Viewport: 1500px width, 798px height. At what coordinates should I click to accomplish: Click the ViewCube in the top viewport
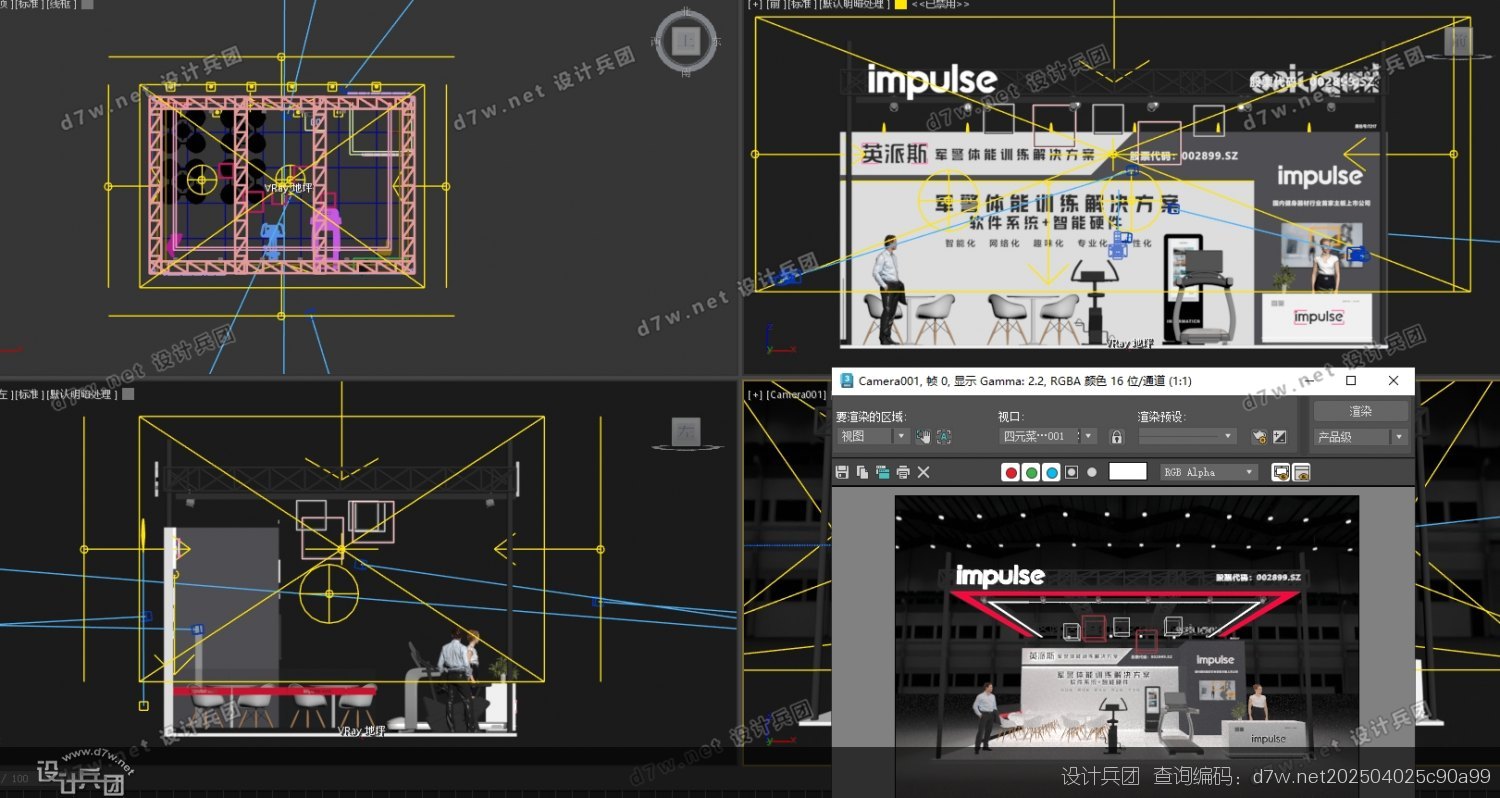tap(686, 41)
